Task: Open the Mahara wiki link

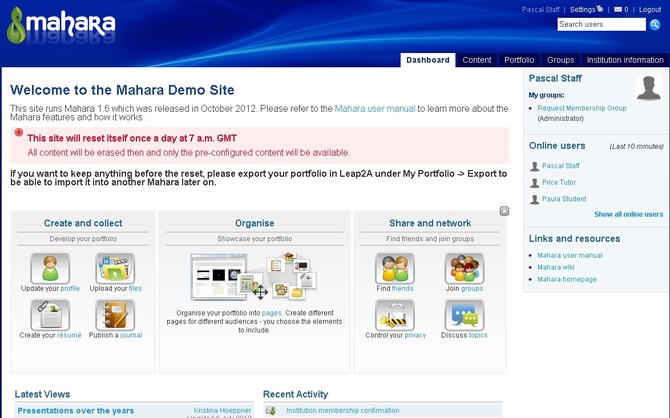Action: (555, 267)
